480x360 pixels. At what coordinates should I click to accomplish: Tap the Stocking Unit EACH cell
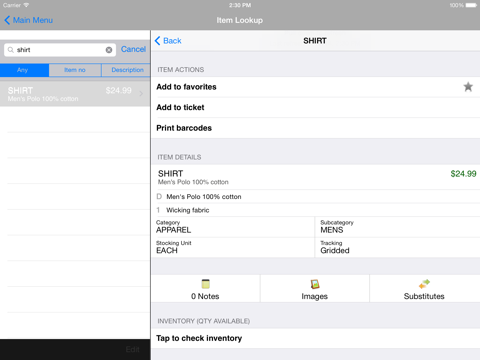click(x=233, y=248)
